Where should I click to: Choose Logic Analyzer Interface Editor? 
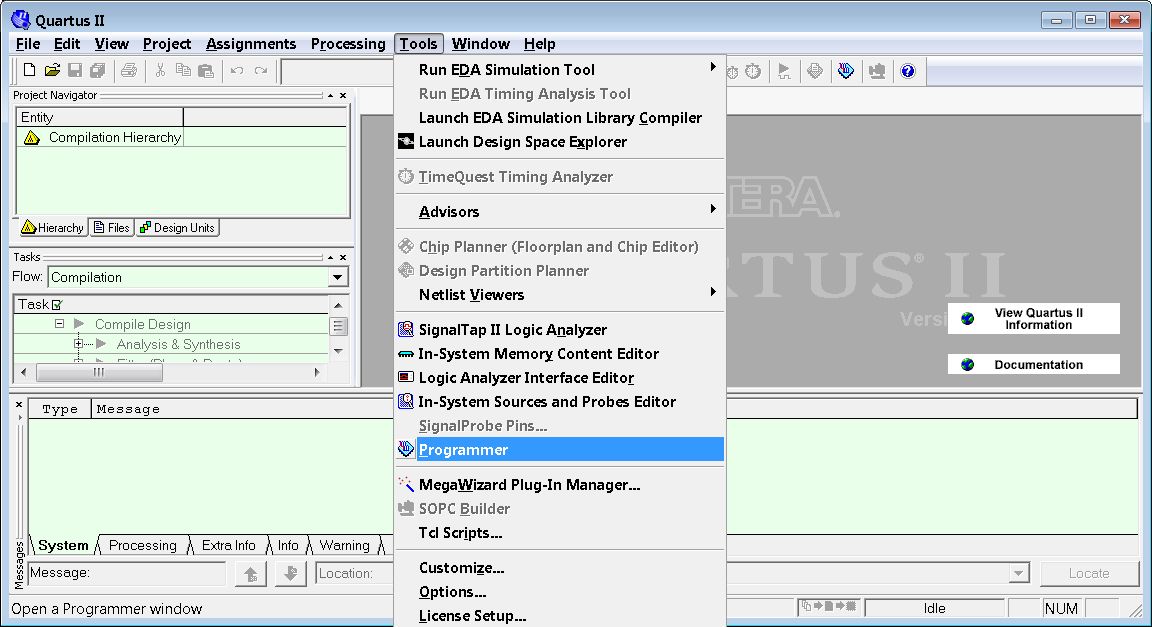click(x=560, y=378)
